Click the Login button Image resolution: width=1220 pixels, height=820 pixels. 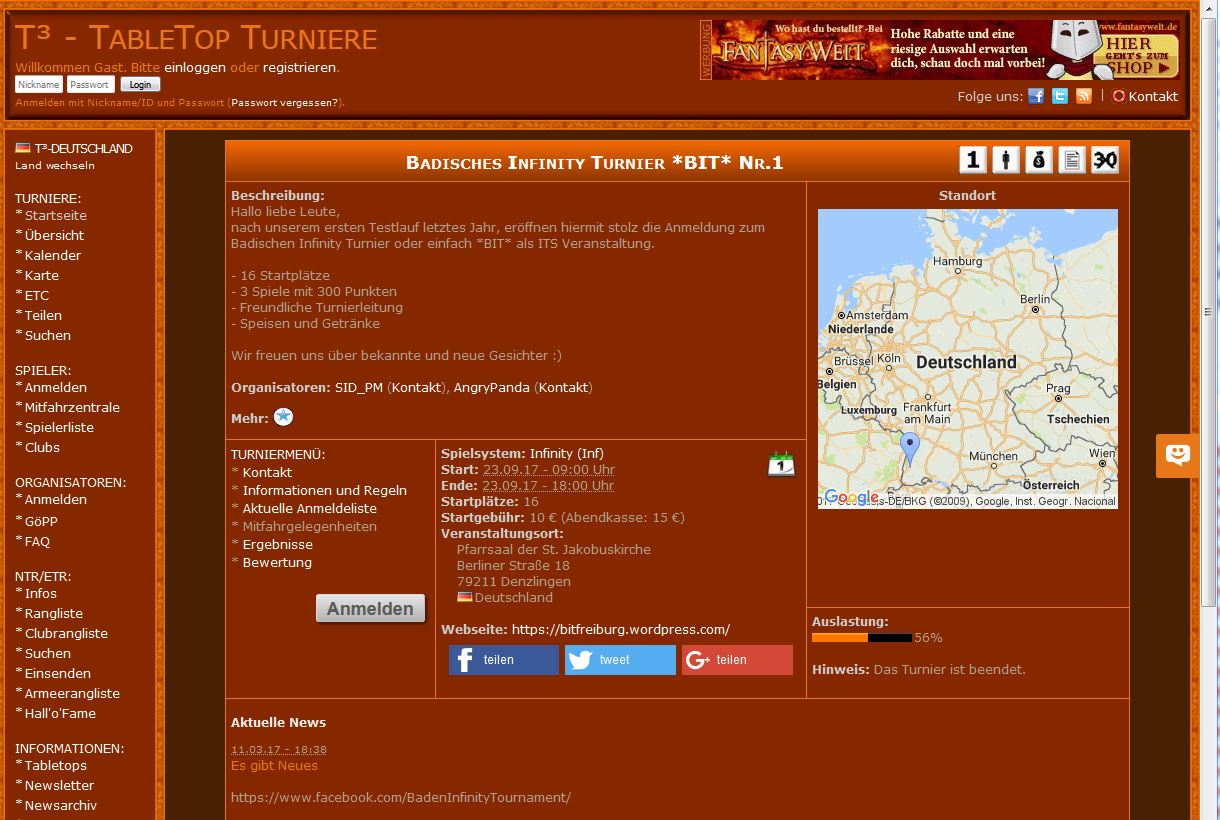point(140,85)
